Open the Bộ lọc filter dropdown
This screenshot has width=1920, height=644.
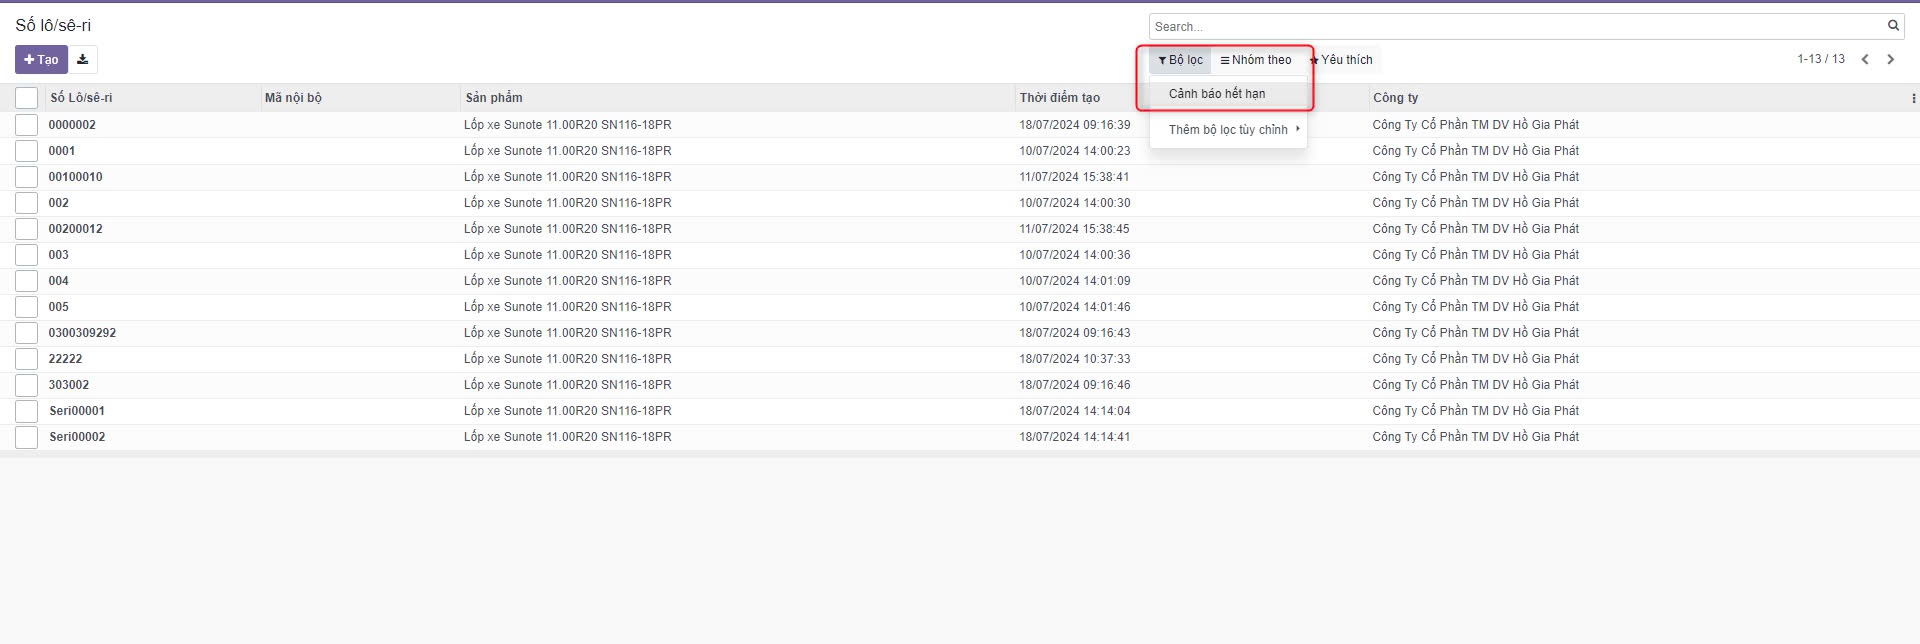1180,60
